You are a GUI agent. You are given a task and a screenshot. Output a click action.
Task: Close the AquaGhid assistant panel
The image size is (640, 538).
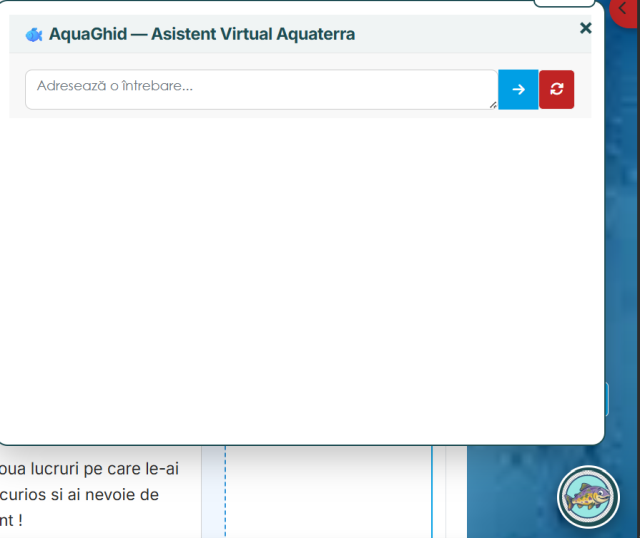pyautogui.click(x=586, y=28)
